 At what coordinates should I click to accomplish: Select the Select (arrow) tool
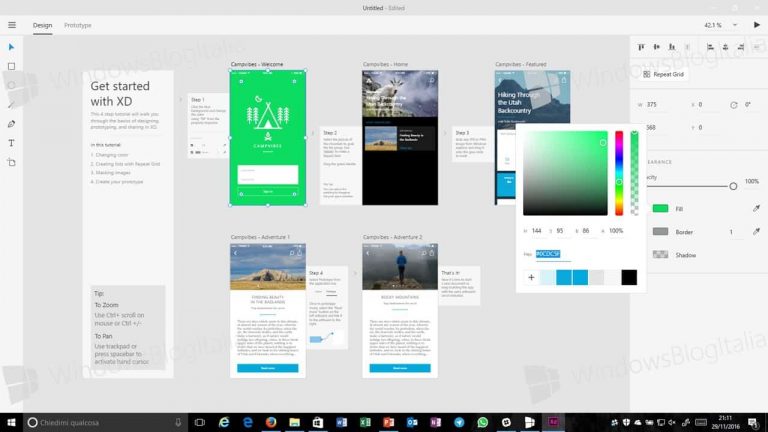pyautogui.click(x=11, y=47)
